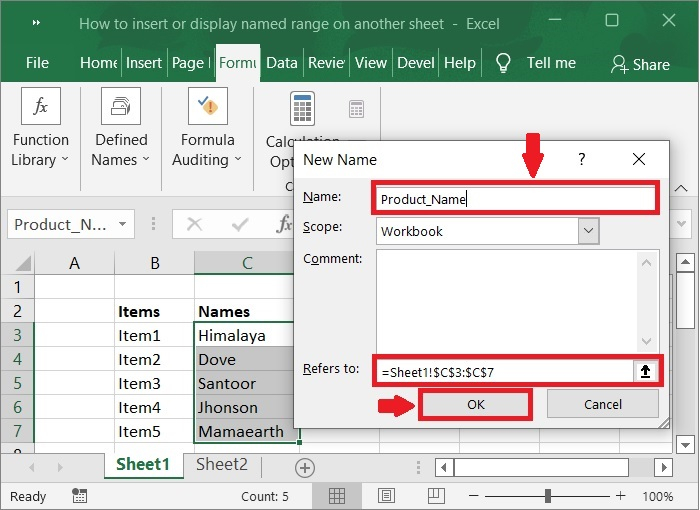The image size is (700, 510).
Task: Click the previous sheet navigation arrow
Action: 32,468
